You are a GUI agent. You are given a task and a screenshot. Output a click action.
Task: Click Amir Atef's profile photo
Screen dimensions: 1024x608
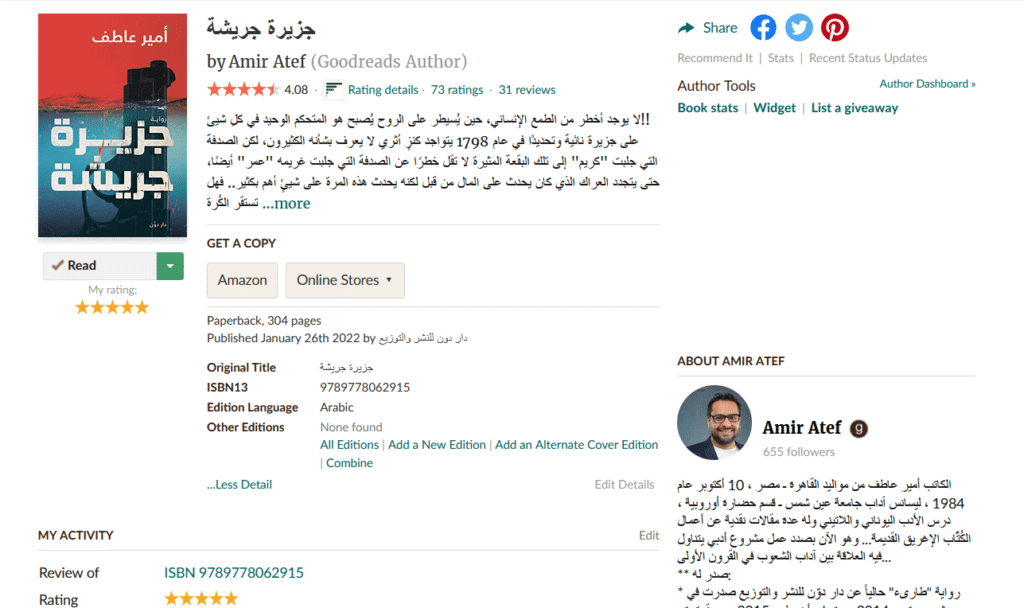click(x=714, y=423)
